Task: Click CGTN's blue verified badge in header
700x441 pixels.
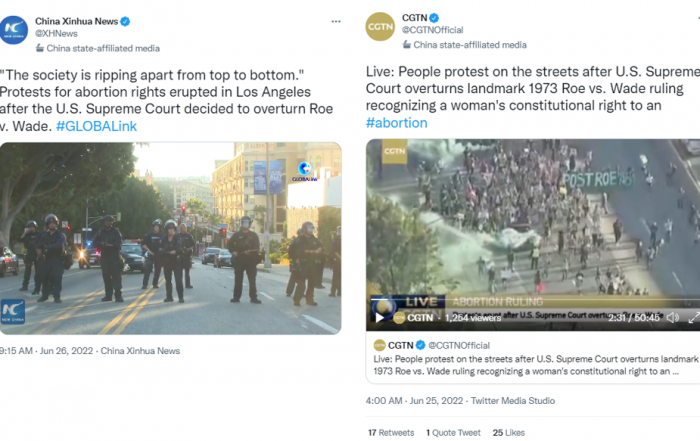Action: click(434, 18)
